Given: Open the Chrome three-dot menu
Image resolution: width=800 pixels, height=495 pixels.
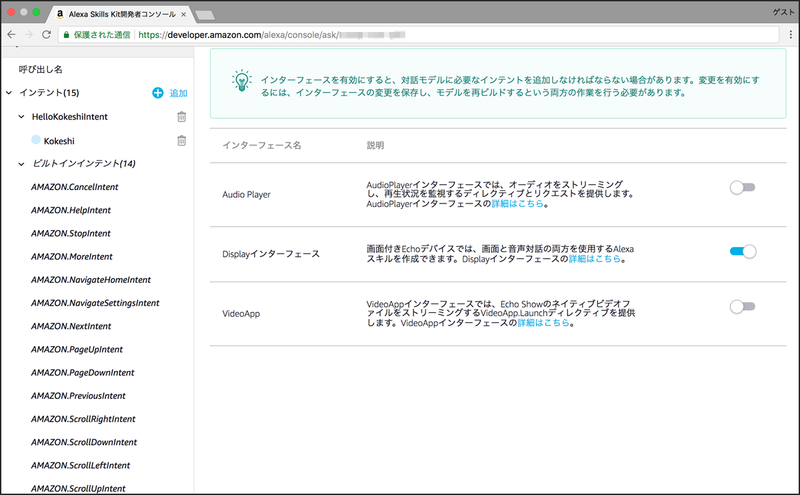Looking at the screenshot, I should [790, 35].
